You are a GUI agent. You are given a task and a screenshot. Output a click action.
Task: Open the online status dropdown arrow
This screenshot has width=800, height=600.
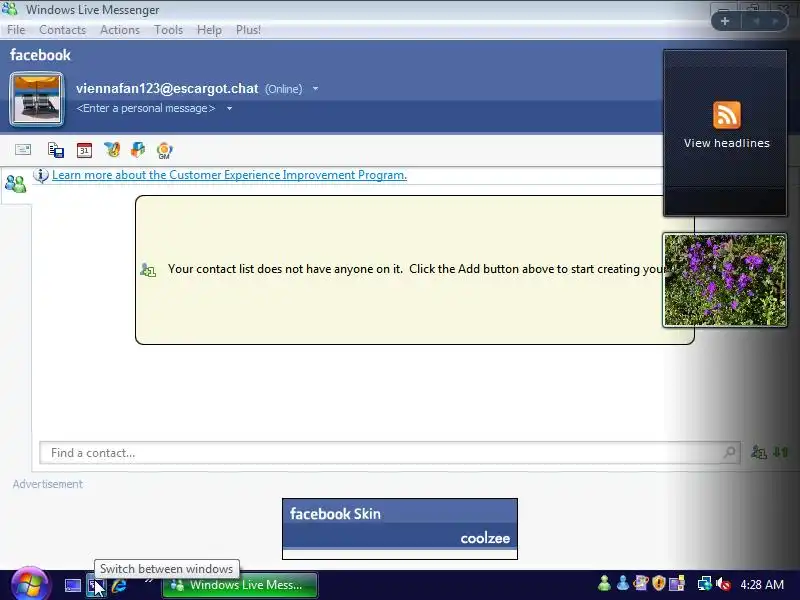[315, 89]
